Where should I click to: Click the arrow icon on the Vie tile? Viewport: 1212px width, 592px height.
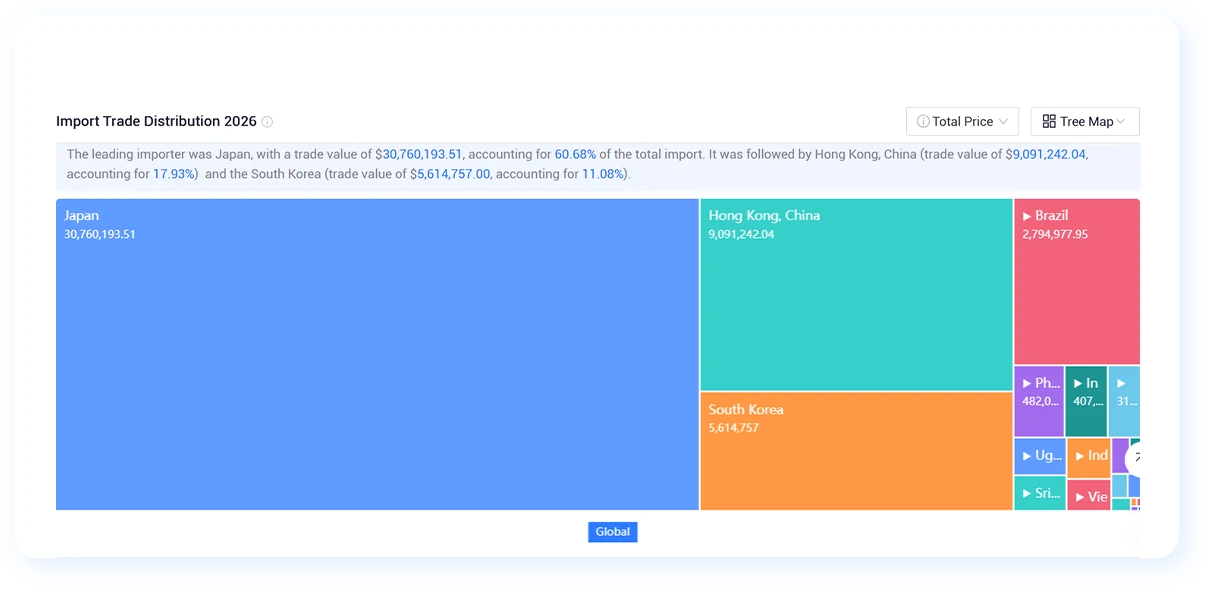(x=1080, y=497)
